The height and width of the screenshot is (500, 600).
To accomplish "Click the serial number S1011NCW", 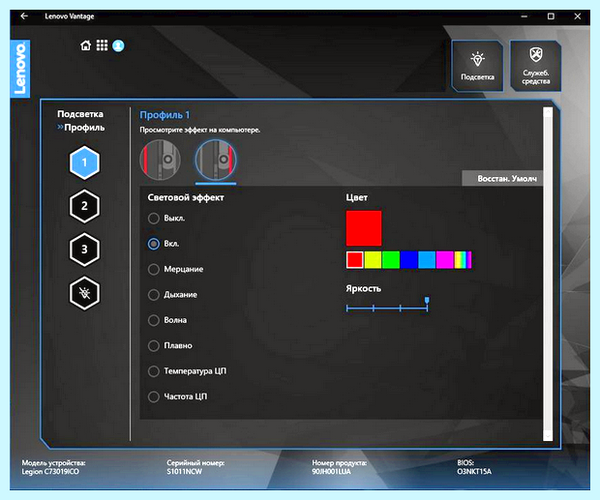I will (184, 472).
